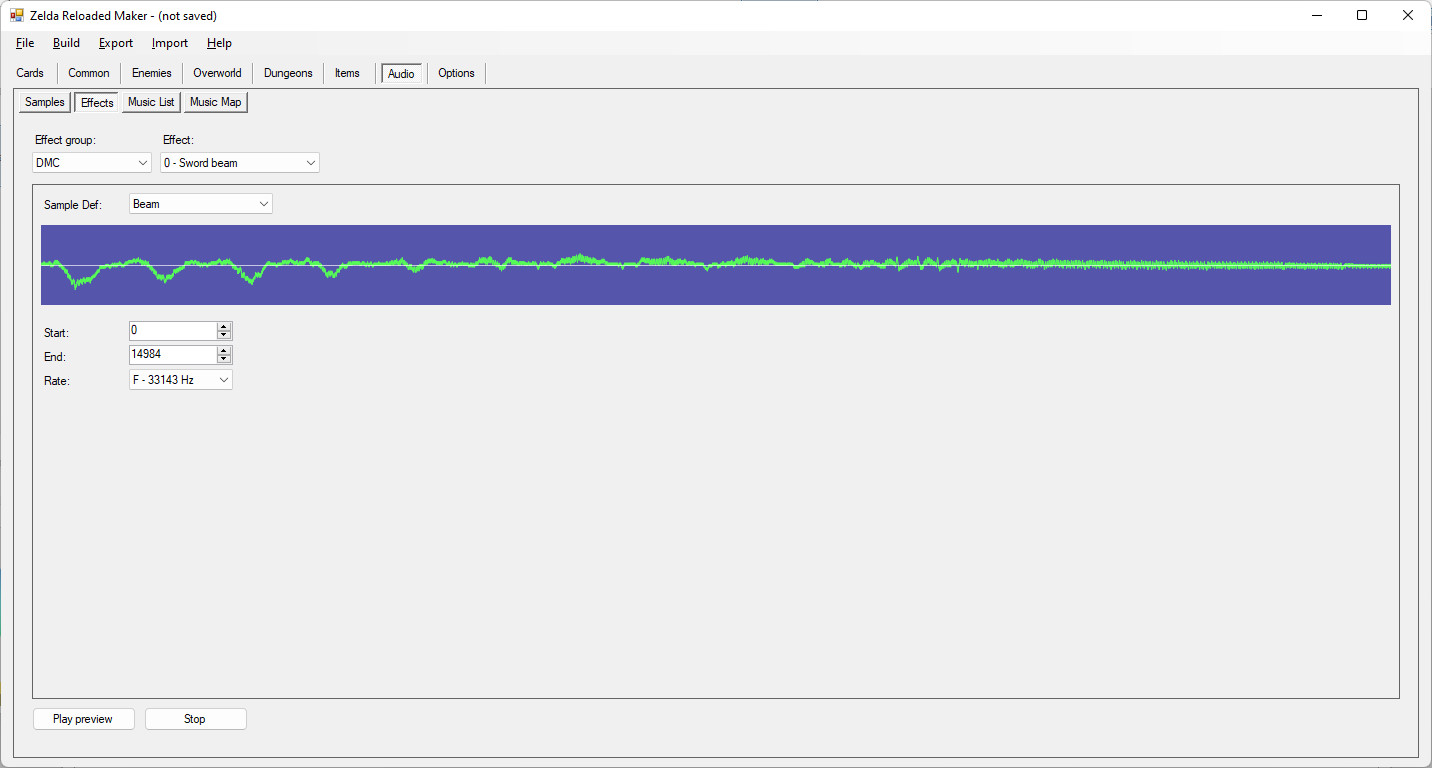
Task: Switch to the Enemies tab
Action: (152, 73)
